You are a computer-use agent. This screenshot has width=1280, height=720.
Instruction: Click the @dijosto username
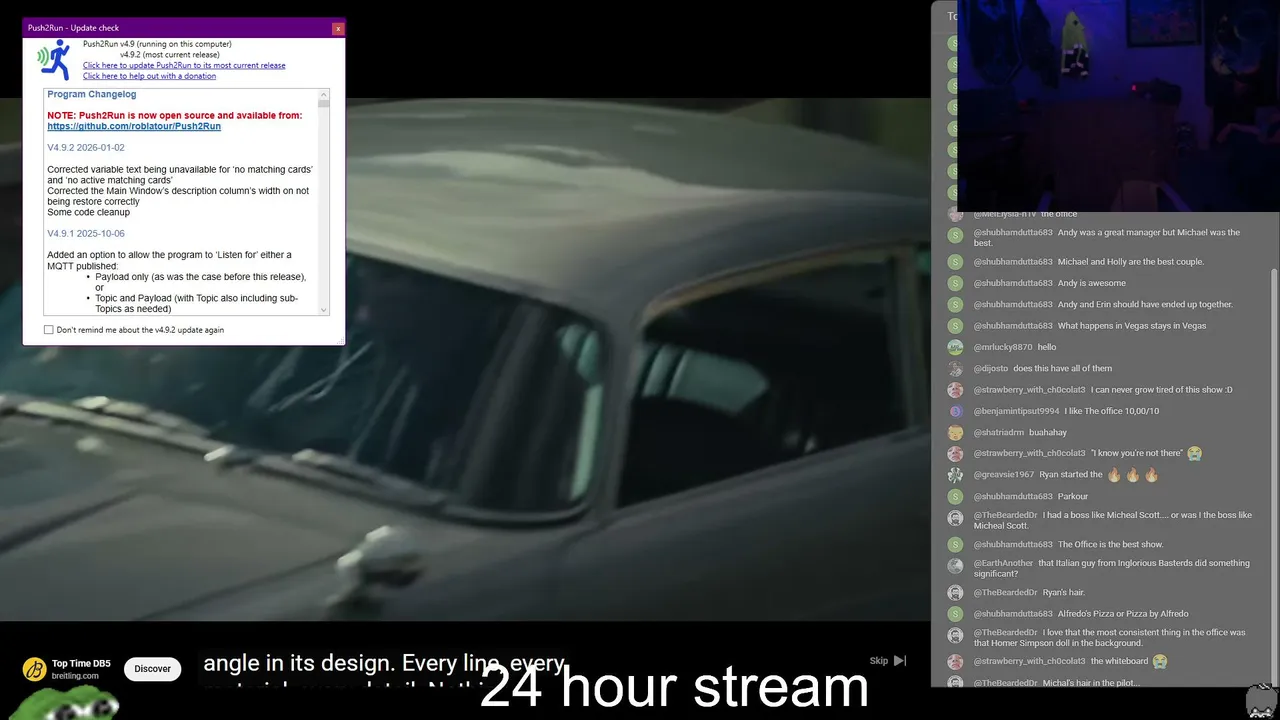pyautogui.click(x=991, y=368)
